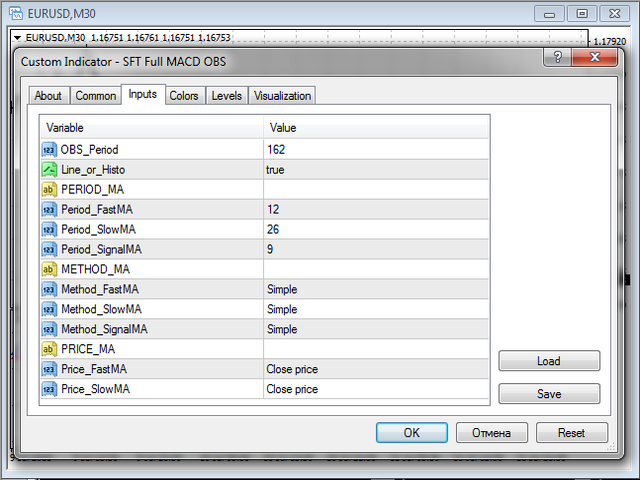This screenshot has height=480, width=640.
Task: Maximize the EURUSD,M30 chart window
Action: (x=582, y=14)
